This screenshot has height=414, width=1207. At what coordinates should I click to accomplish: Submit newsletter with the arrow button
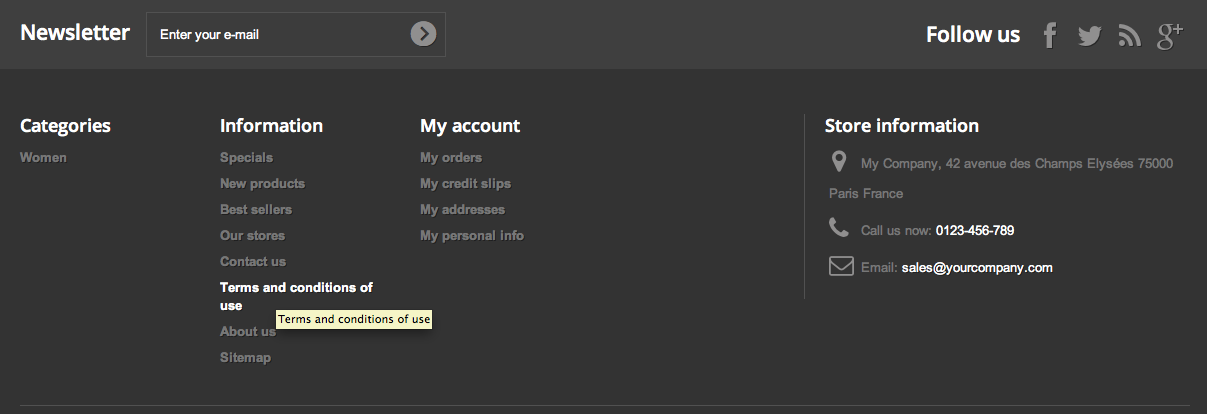[423, 34]
